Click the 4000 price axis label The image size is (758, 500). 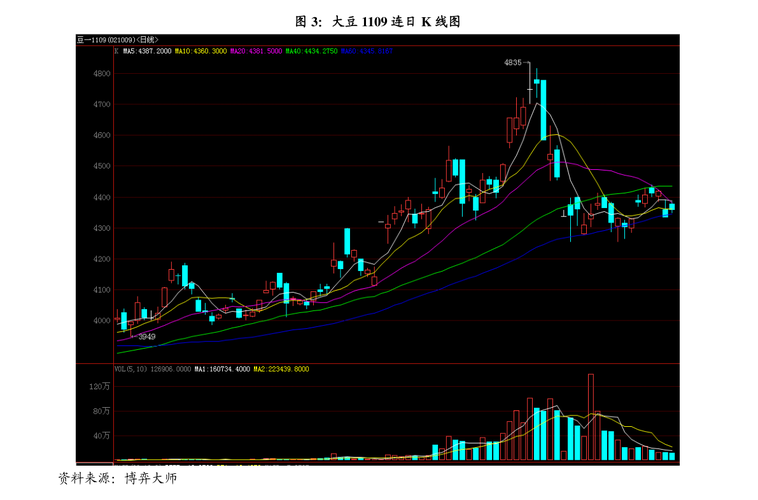pyautogui.click(x=102, y=320)
